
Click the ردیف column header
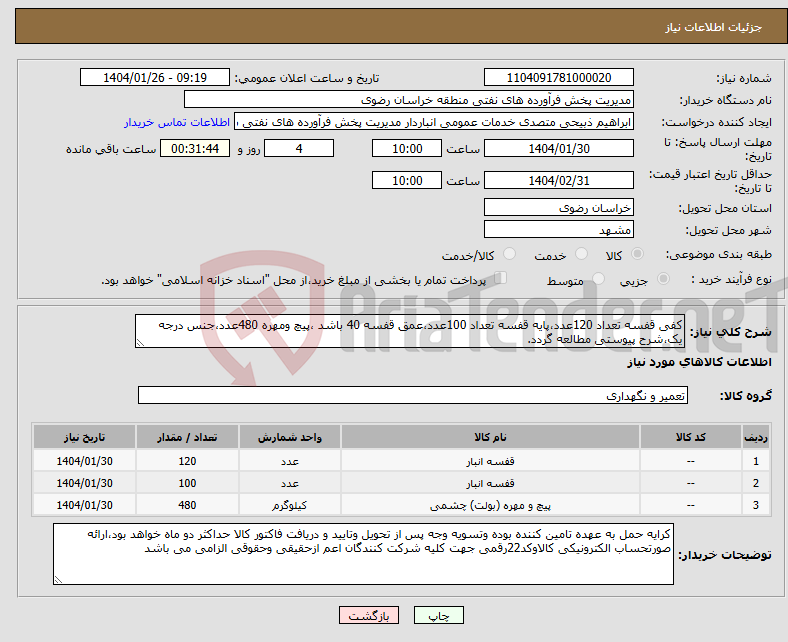point(756,437)
